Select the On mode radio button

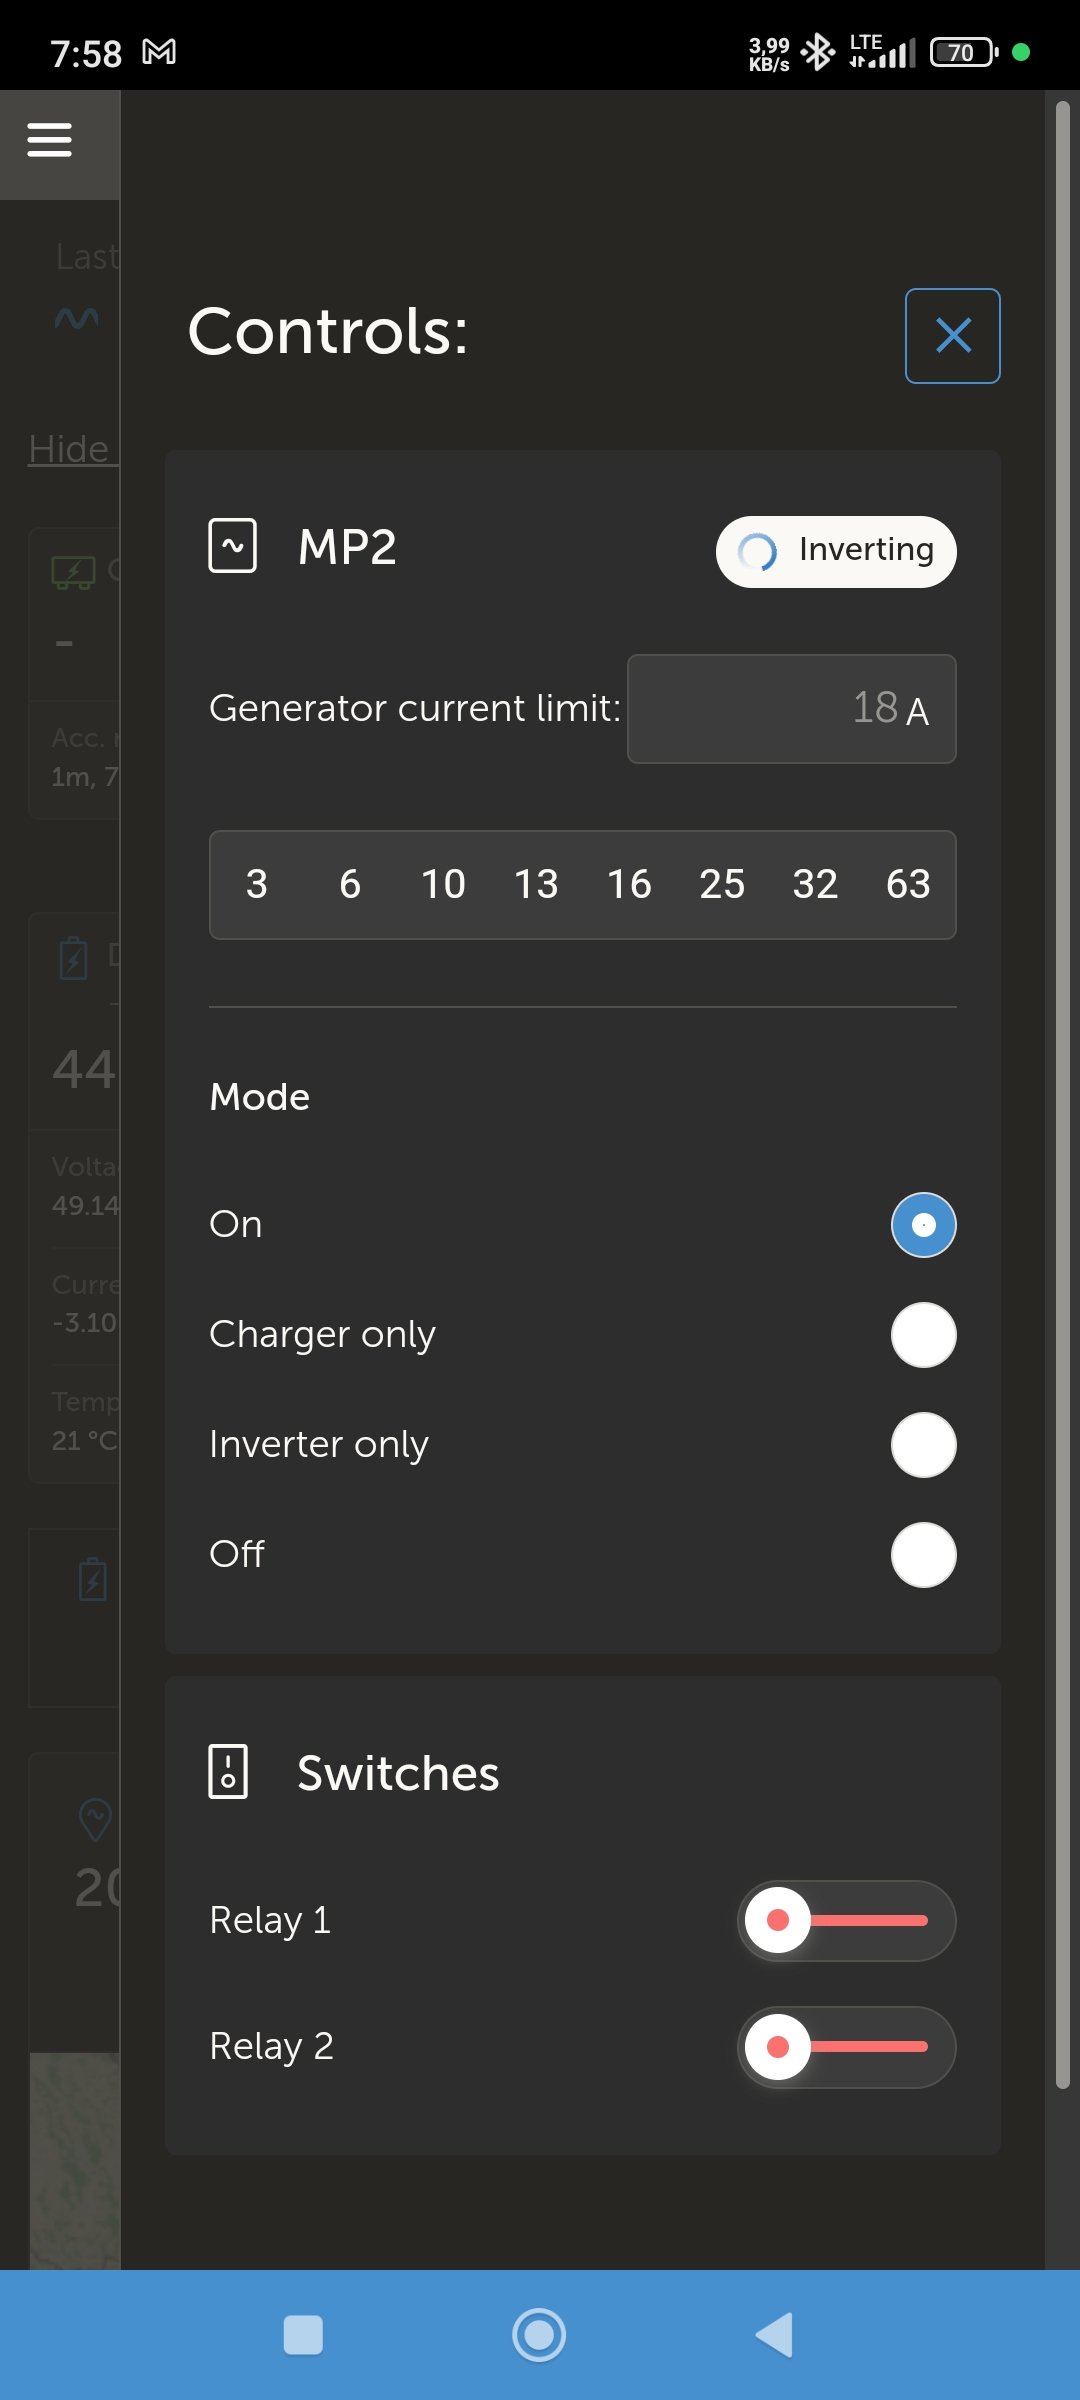coord(923,1225)
